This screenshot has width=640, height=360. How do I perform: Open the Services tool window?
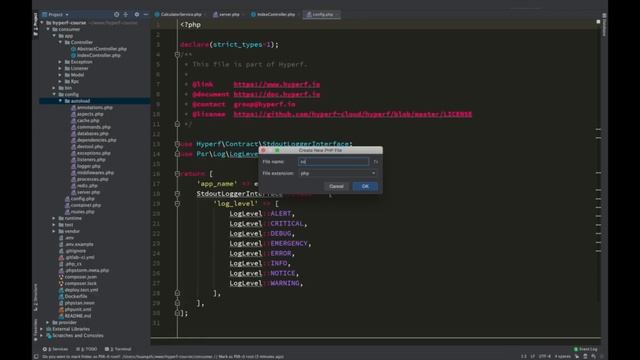coord(55,349)
